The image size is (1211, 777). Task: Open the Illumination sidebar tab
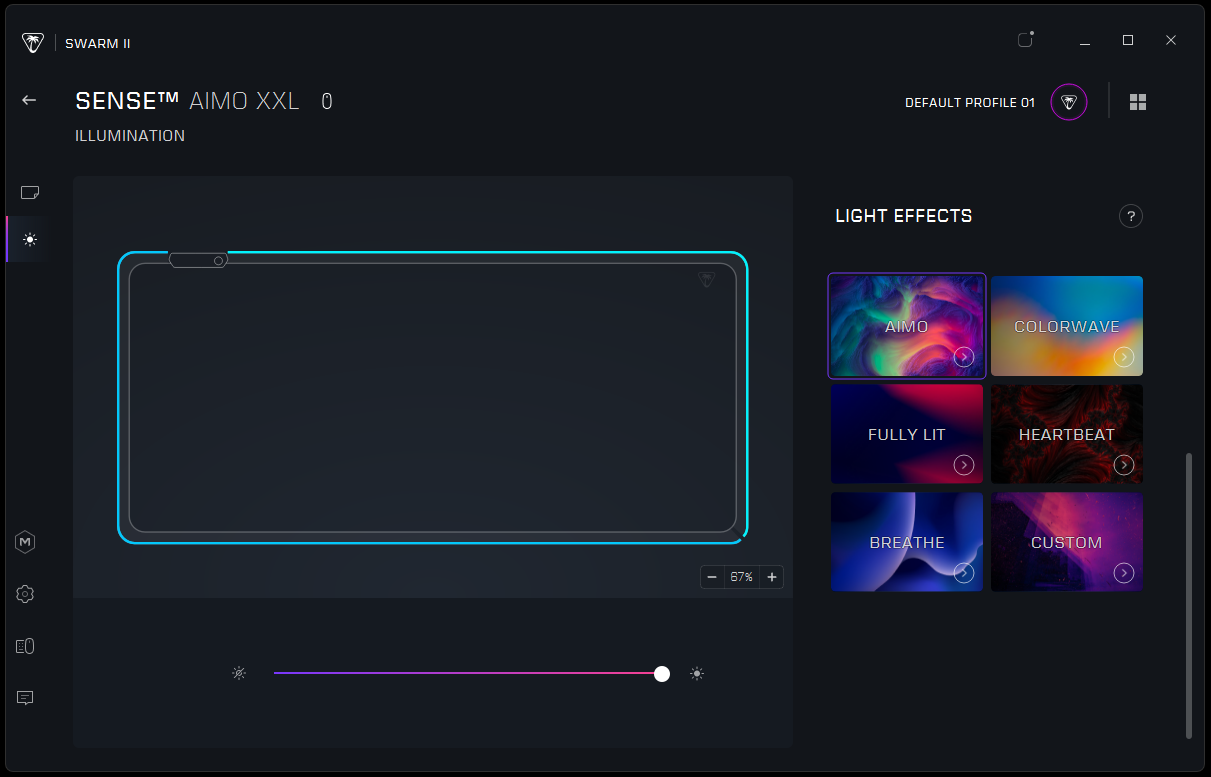pos(30,240)
